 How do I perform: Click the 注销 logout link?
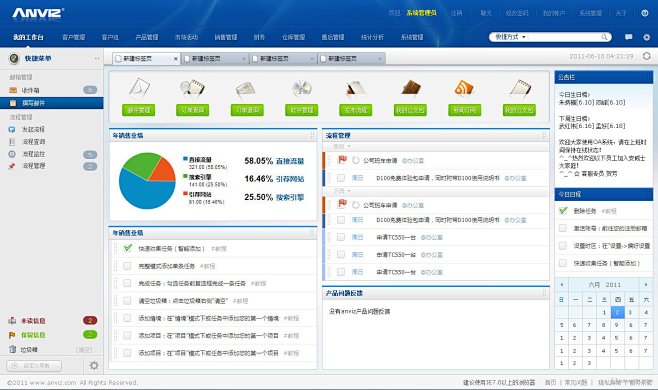(457, 13)
